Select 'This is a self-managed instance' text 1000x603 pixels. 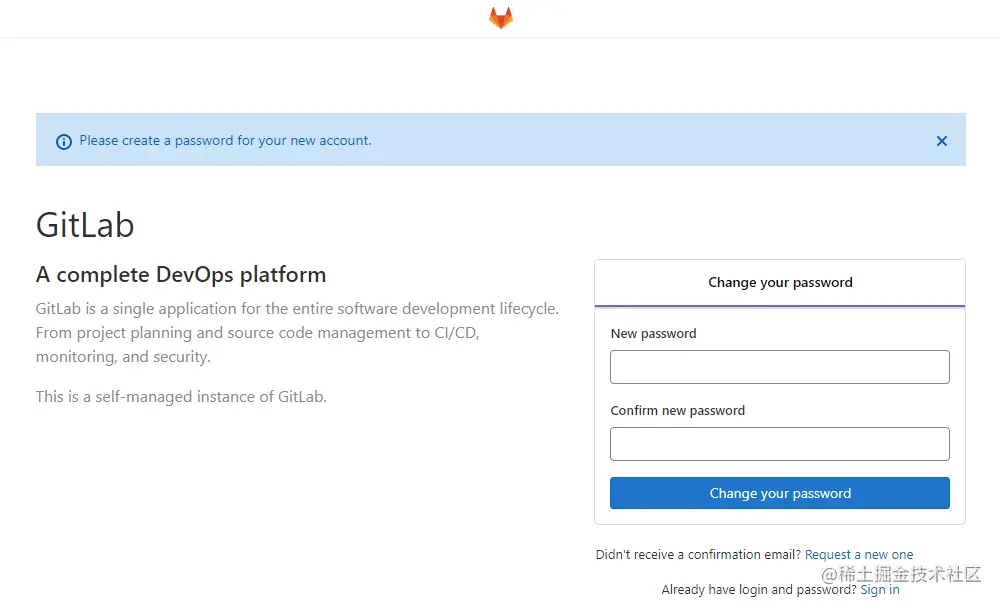[181, 396]
